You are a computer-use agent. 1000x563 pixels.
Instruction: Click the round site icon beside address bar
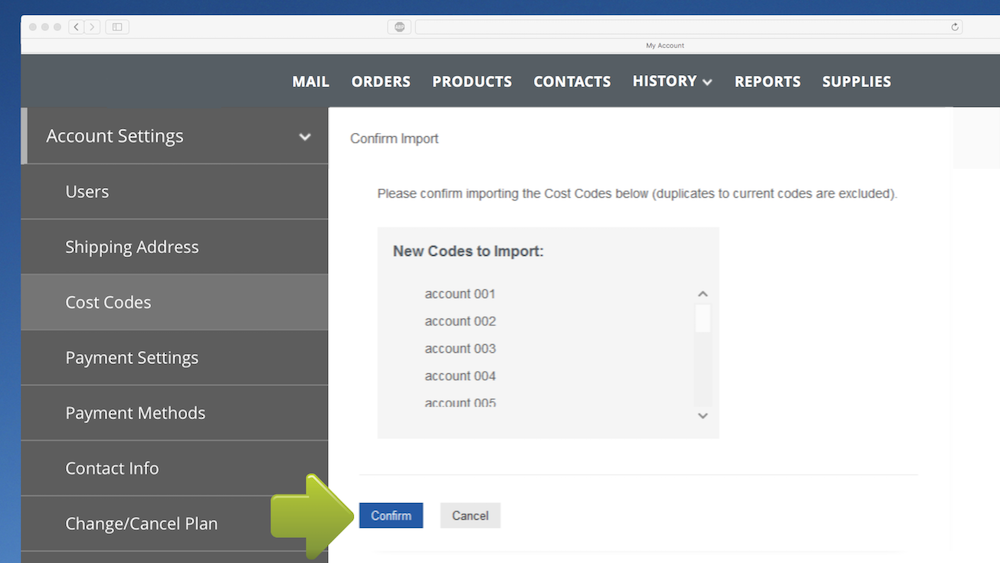pyautogui.click(x=400, y=27)
